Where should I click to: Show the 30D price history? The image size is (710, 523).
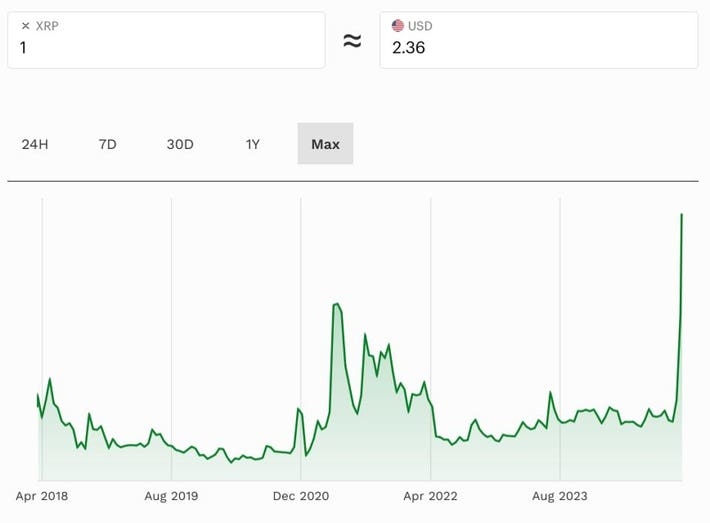[180, 144]
